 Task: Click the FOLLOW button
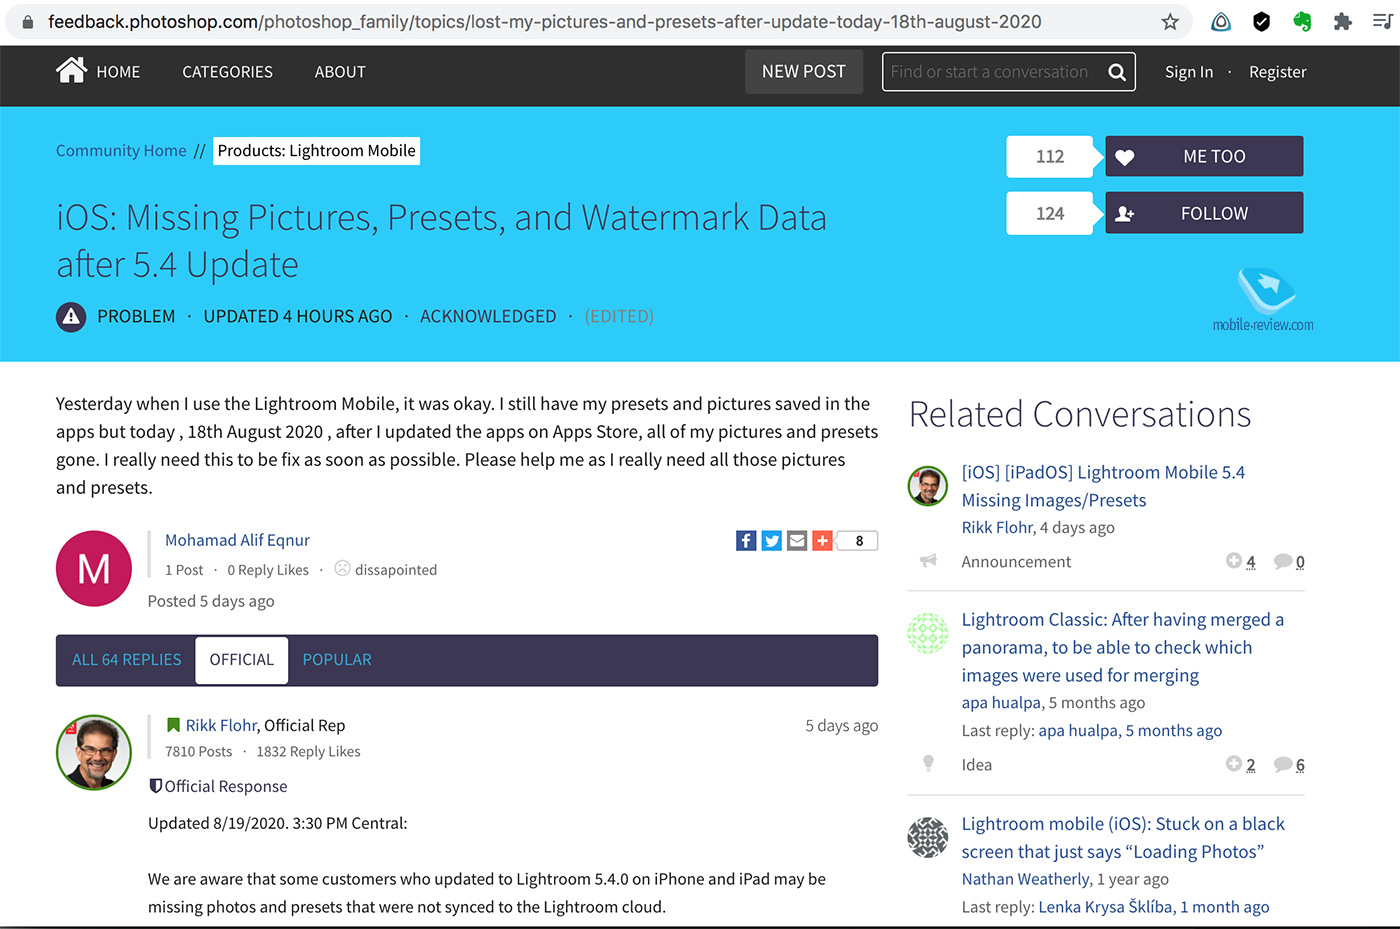coord(1204,213)
